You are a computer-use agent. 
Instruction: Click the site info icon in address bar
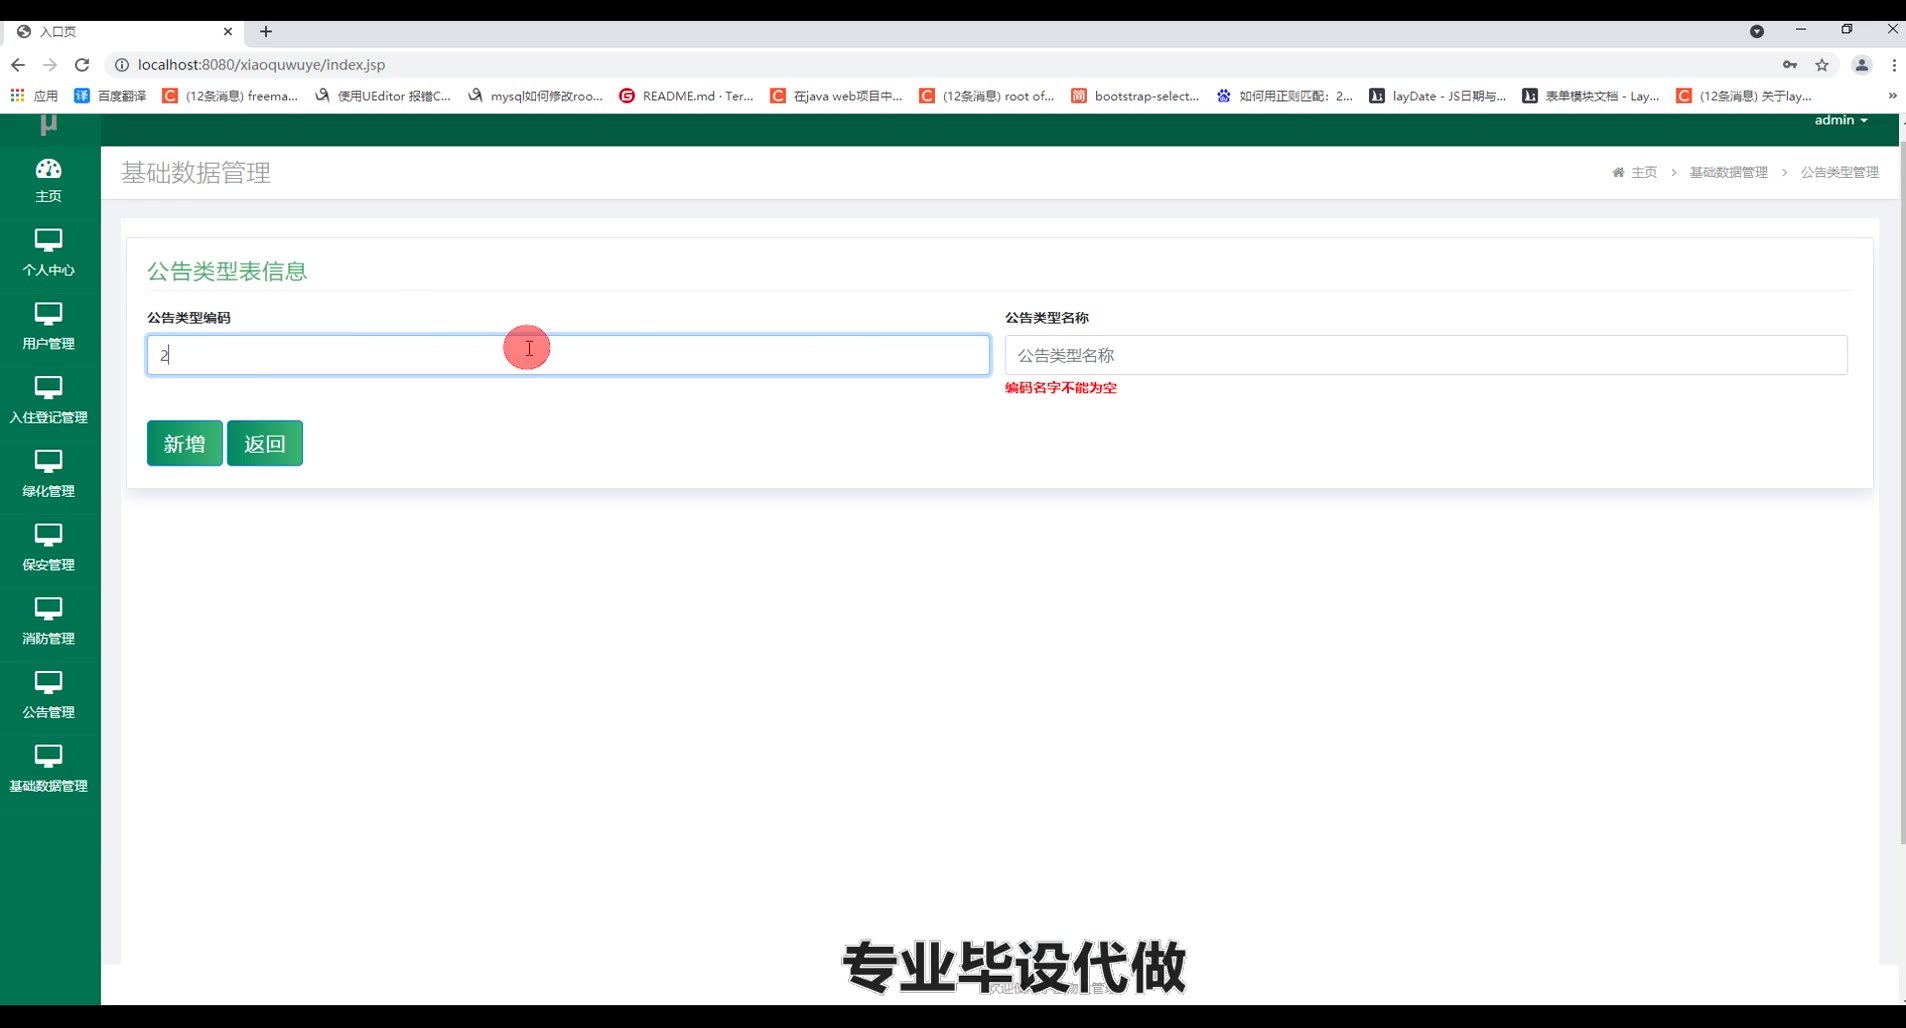[122, 65]
